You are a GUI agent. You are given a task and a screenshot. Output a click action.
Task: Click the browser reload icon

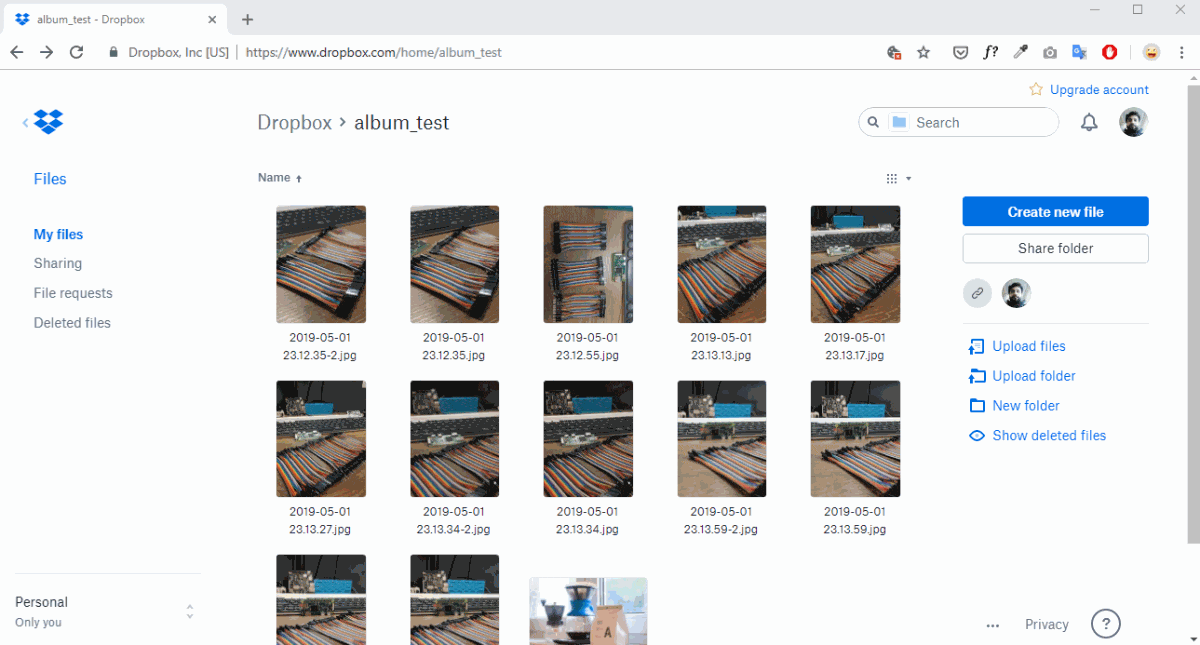click(x=77, y=52)
